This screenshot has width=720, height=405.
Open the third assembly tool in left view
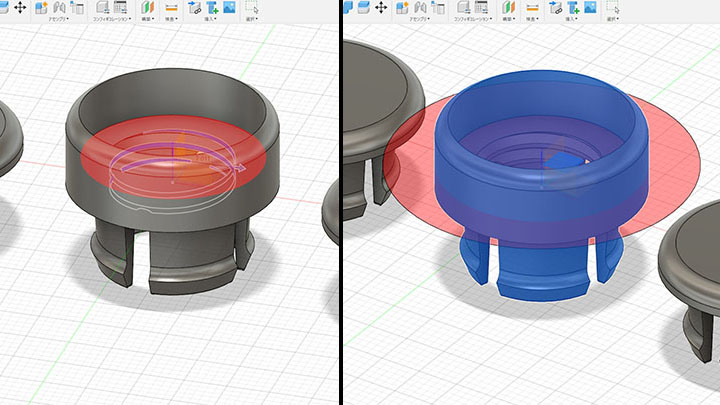click(x=77, y=7)
